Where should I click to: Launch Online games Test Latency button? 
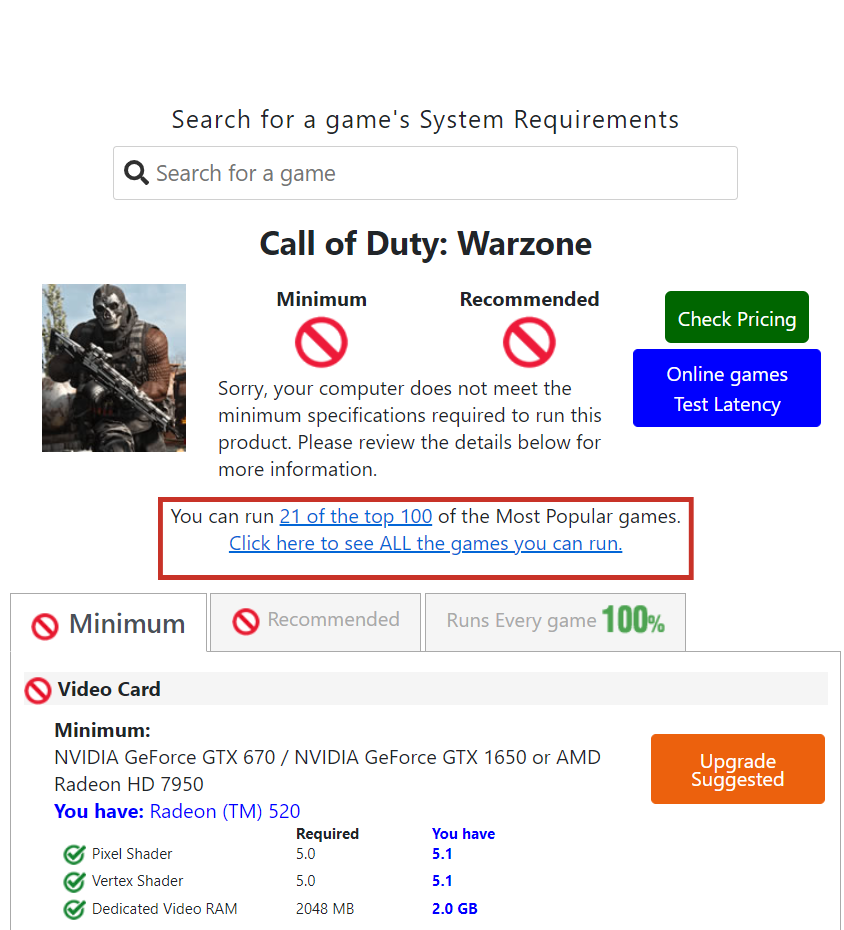[727, 388]
